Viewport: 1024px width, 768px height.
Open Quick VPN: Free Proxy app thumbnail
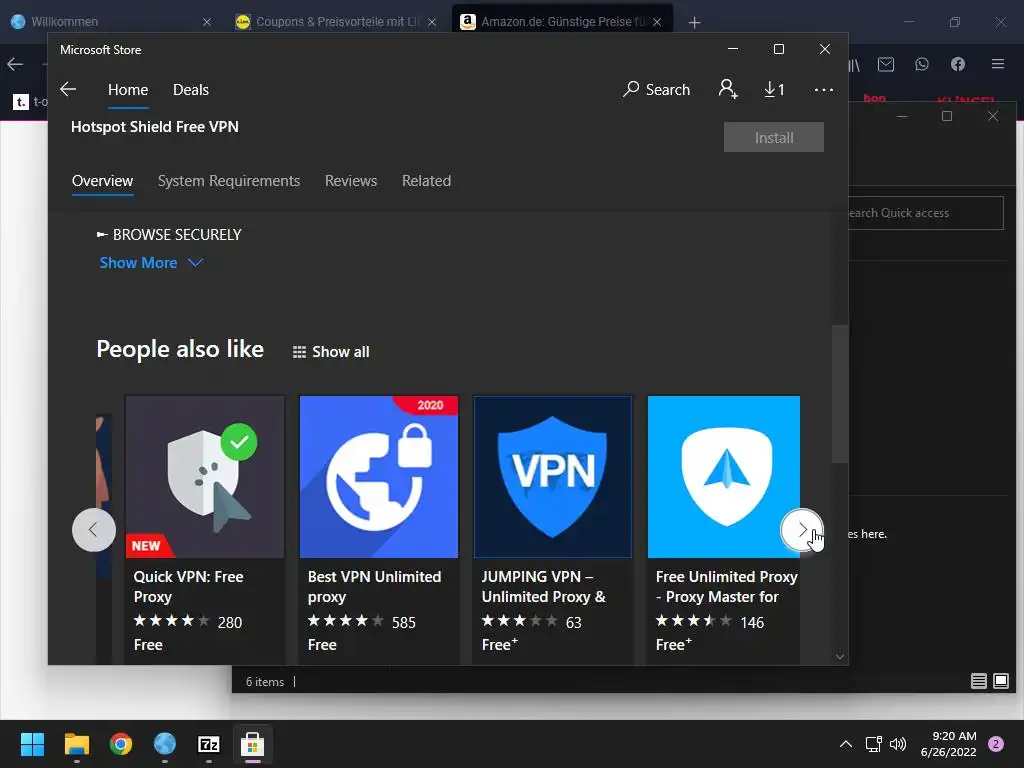pyautogui.click(x=205, y=477)
